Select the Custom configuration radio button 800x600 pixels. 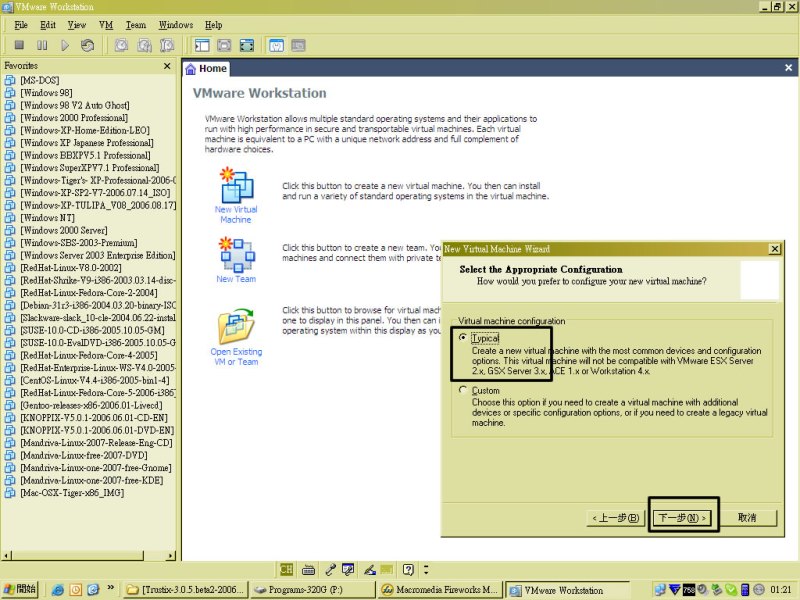coord(463,390)
